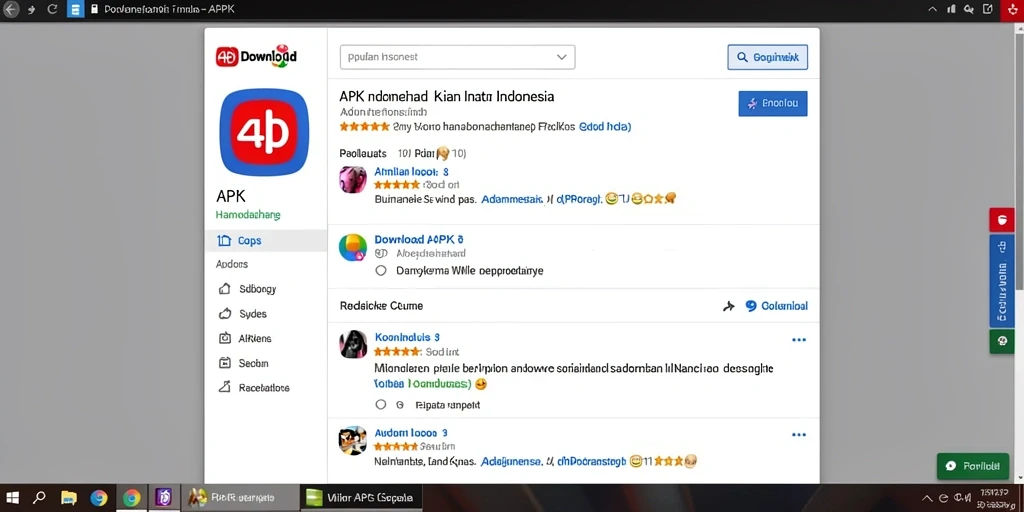Open the purple taskbar app icon
The width and height of the screenshot is (1024, 512).
pyautogui.click(x=163, y=498)
